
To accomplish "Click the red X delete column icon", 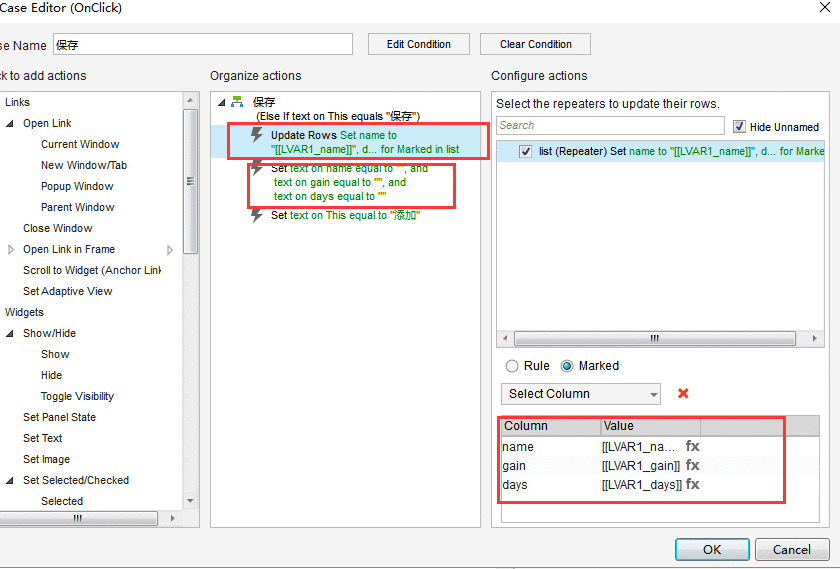I will tap(683, 393).
